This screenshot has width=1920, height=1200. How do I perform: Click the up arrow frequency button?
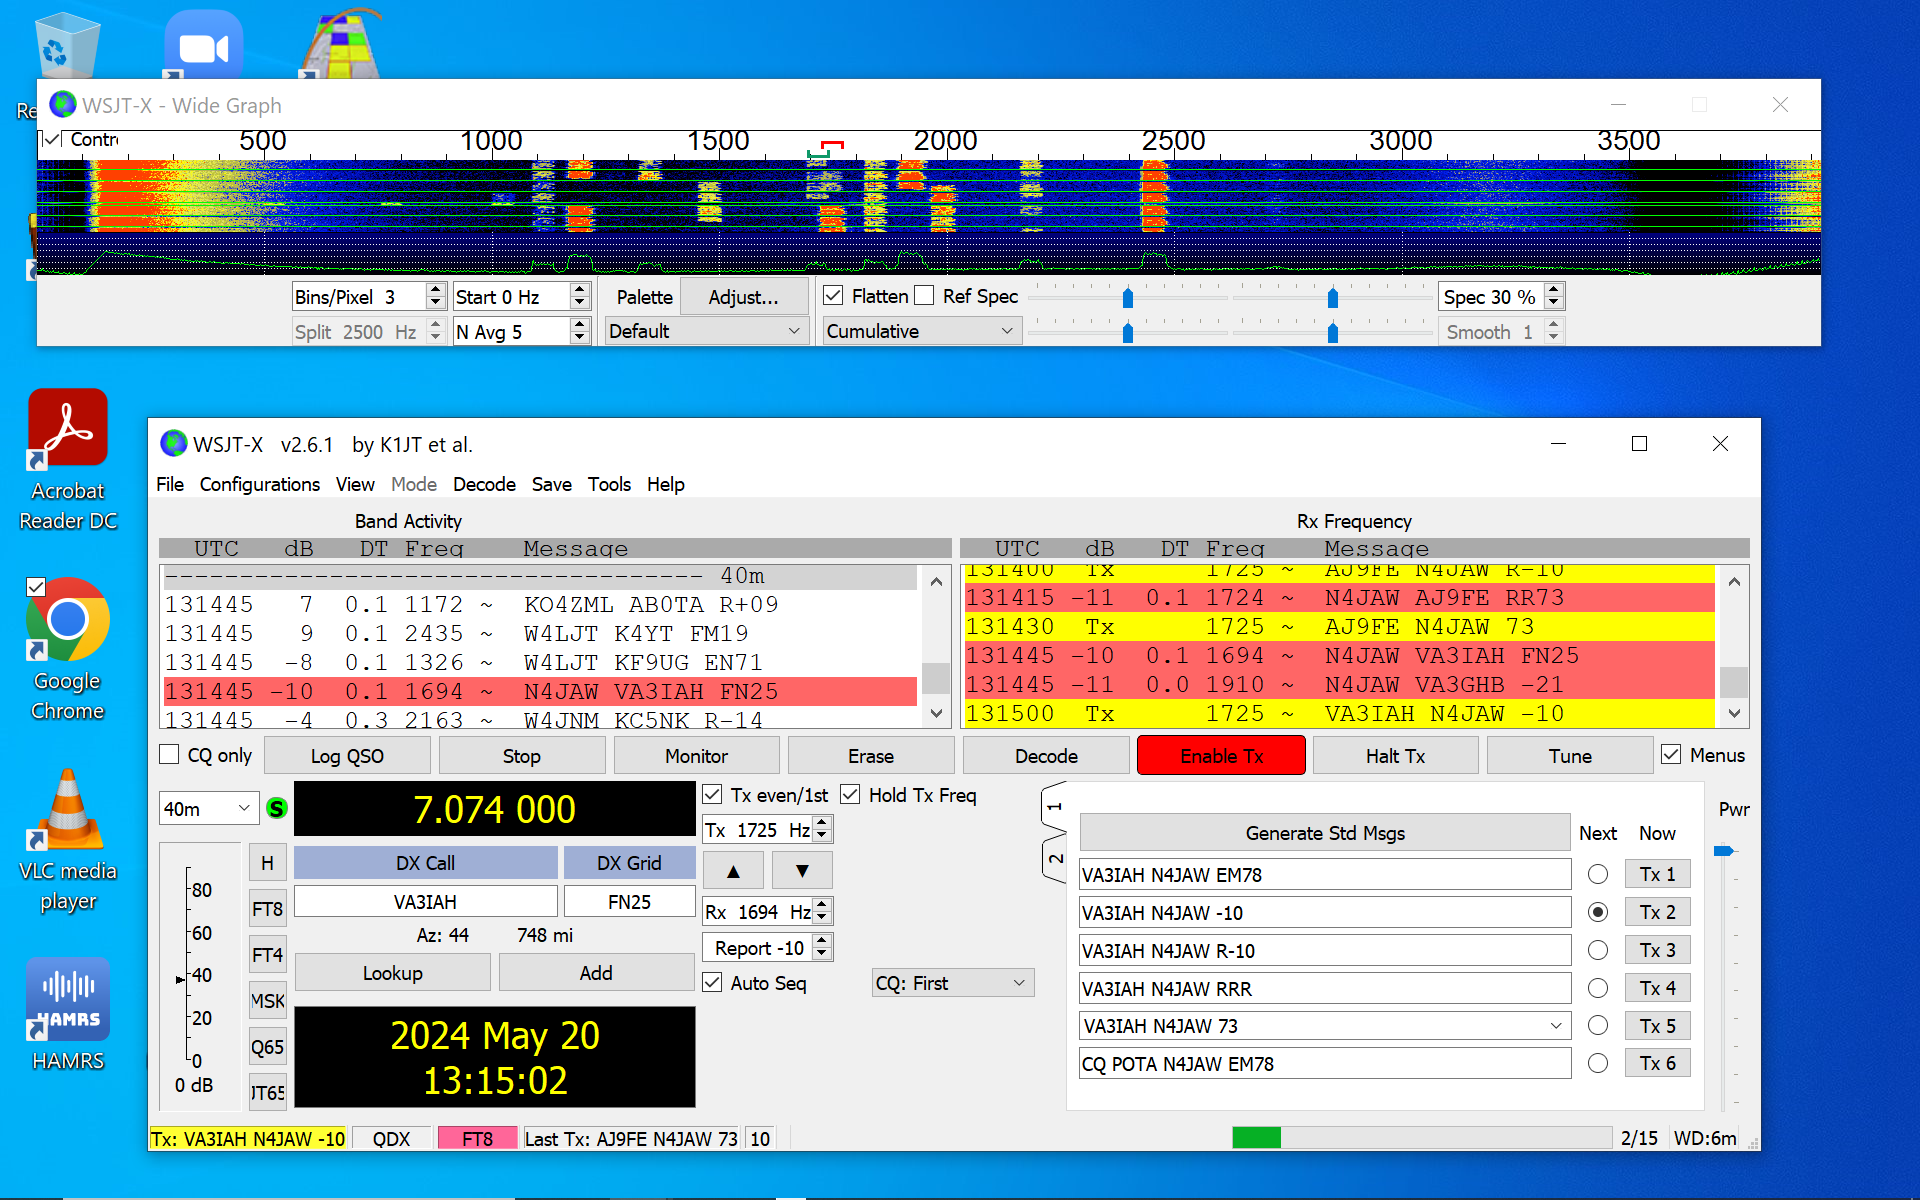(x=733, y=871)
